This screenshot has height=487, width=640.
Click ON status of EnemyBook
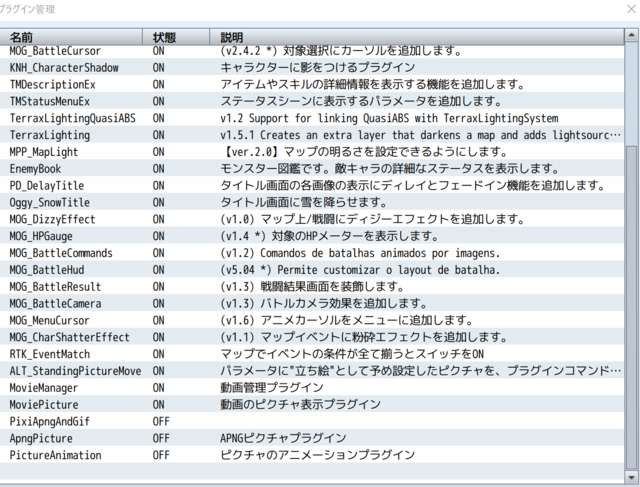158,169
